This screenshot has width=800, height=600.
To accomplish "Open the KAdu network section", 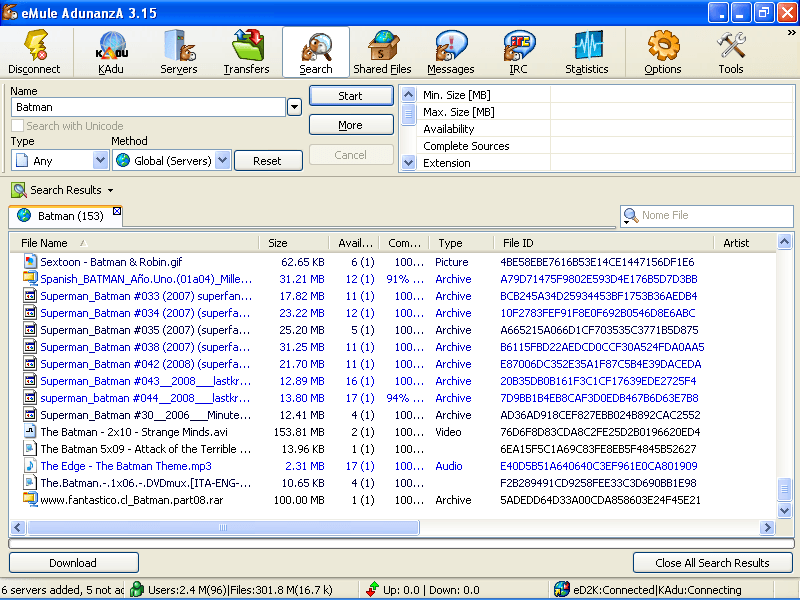I will point(111,53).
